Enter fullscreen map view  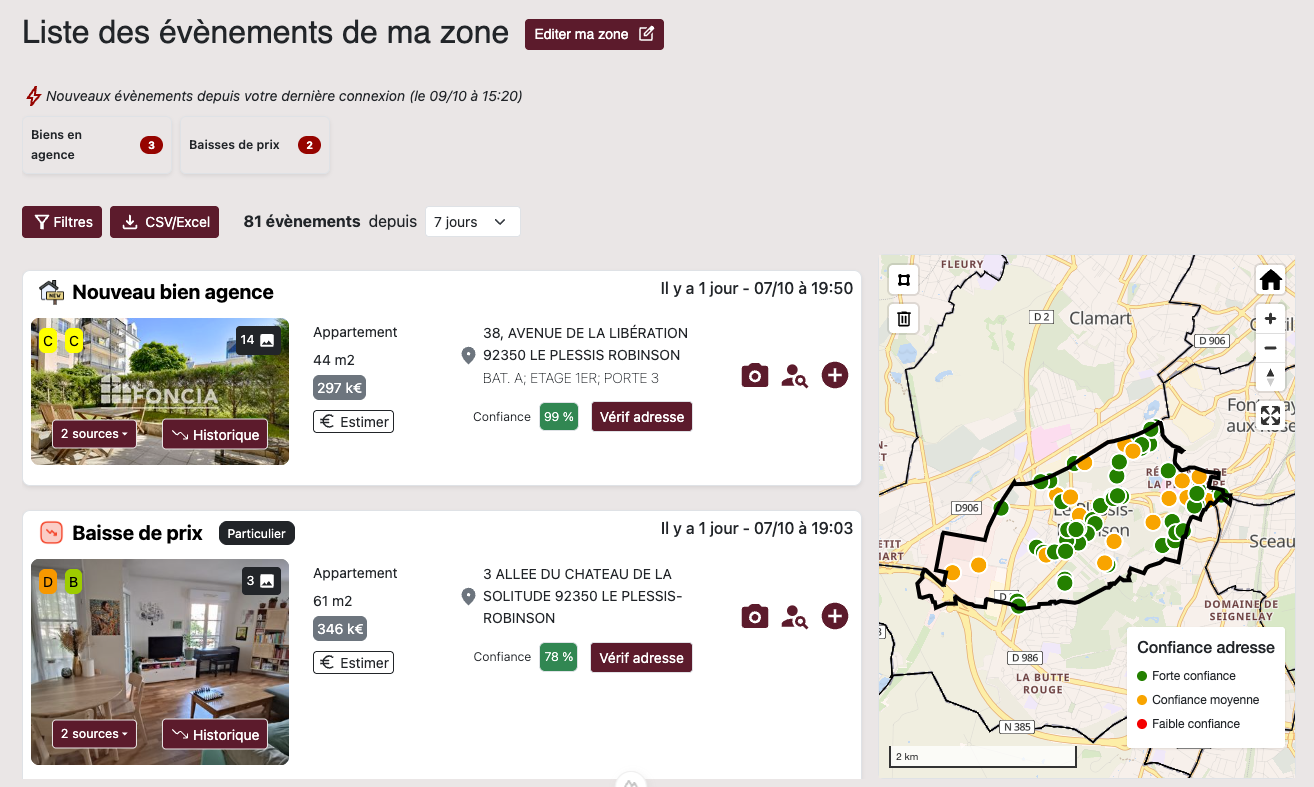point(1270,416)
